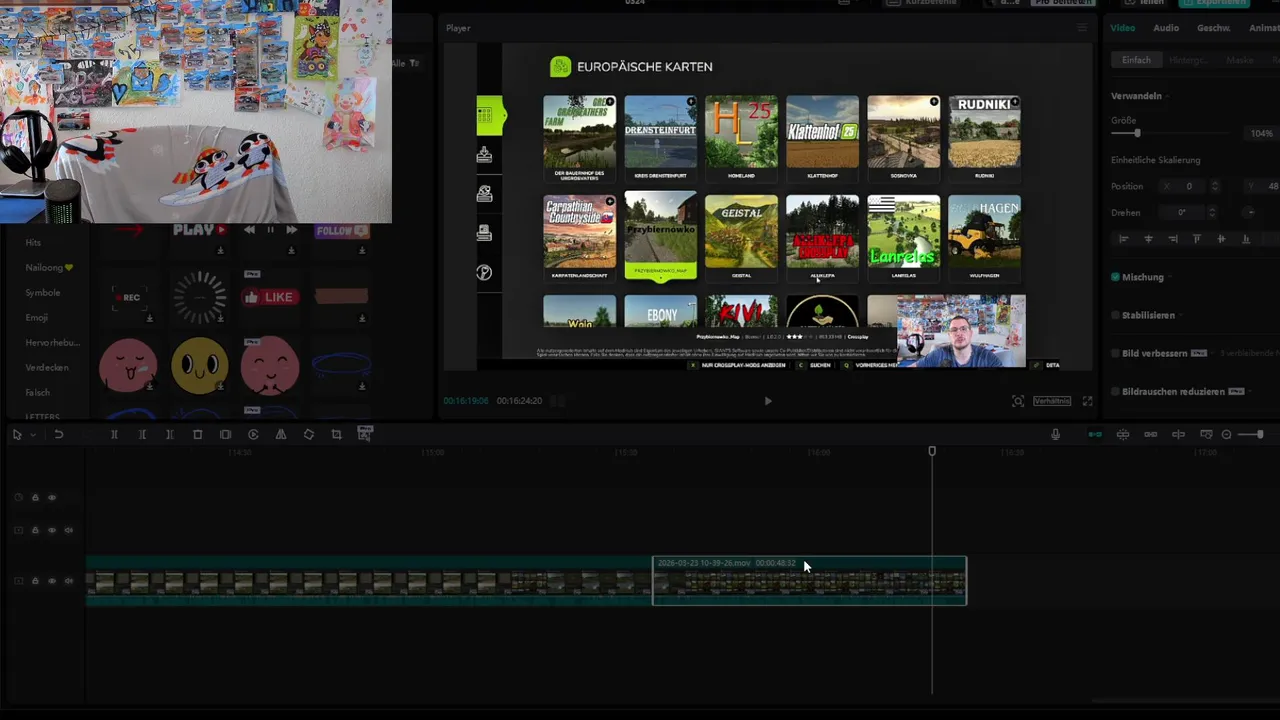Expand the Mischung section arrow

coord(1170,277)
